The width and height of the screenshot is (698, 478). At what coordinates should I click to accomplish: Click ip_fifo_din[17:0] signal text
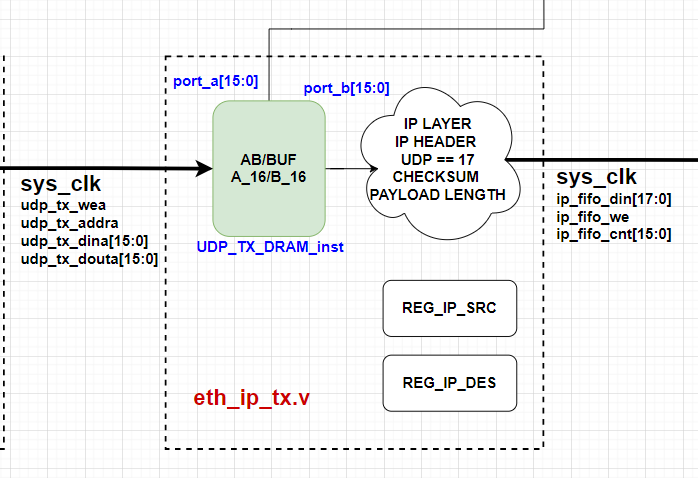(x=614, y=199)
